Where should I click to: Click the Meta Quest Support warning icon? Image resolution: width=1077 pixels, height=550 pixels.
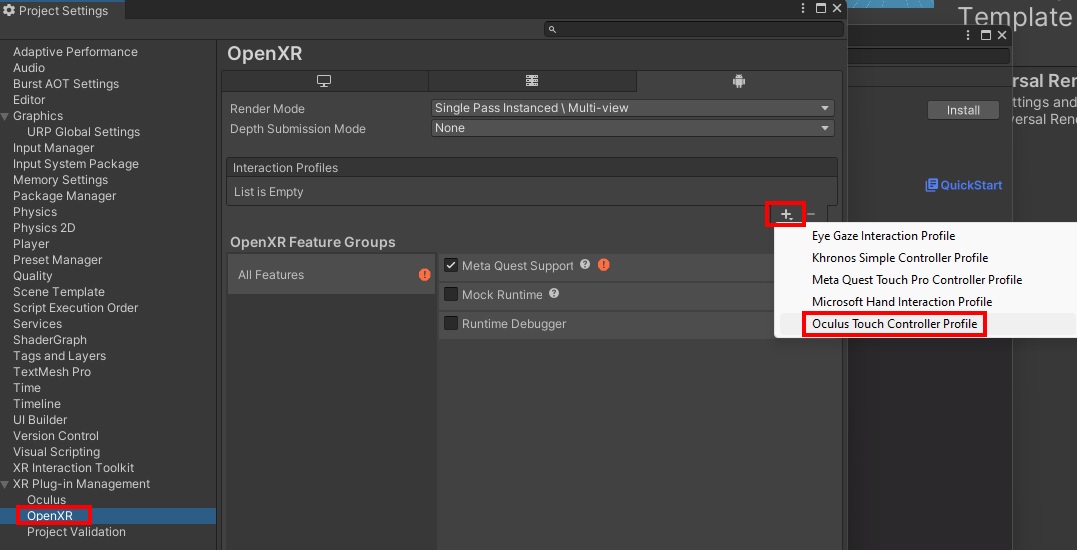click(x=603, y=265)
